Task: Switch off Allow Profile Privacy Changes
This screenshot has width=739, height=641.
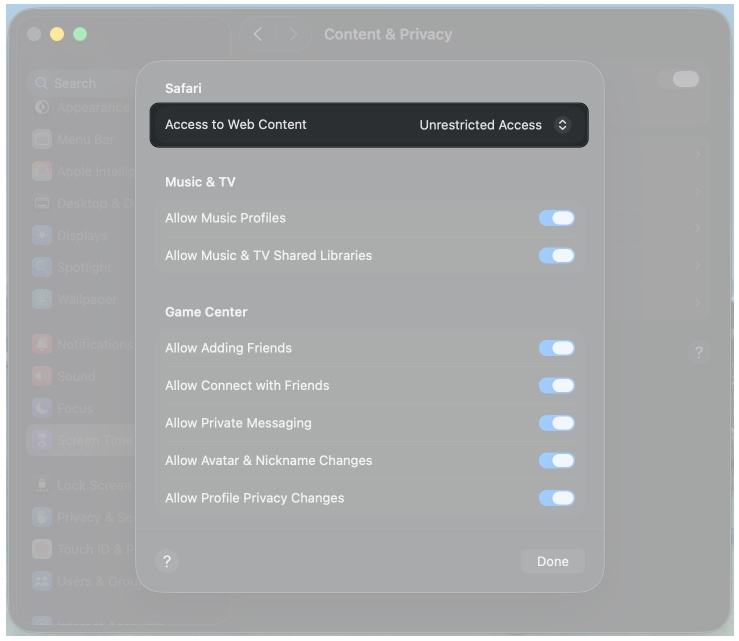Action: click(x=556, y=498)
